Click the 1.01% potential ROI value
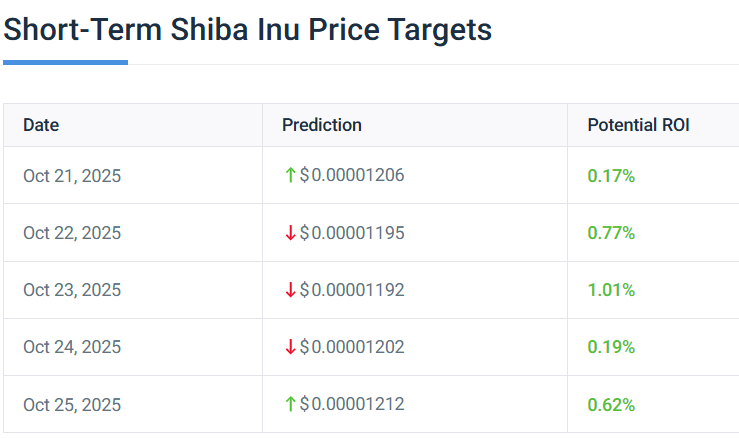 pos(611,290)
